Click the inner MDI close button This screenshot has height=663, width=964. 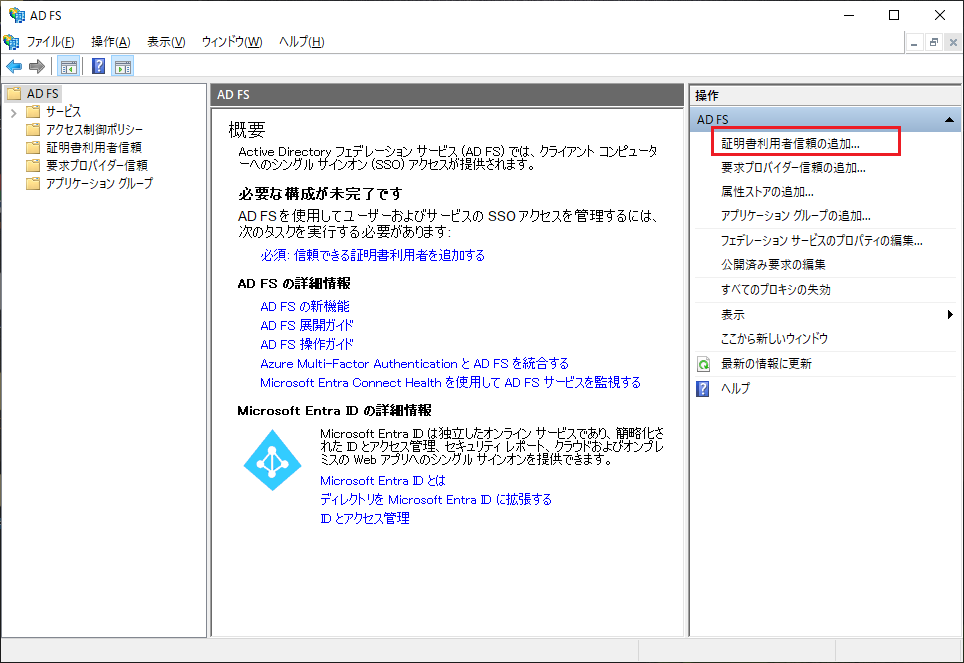click(x=953, y=42)
